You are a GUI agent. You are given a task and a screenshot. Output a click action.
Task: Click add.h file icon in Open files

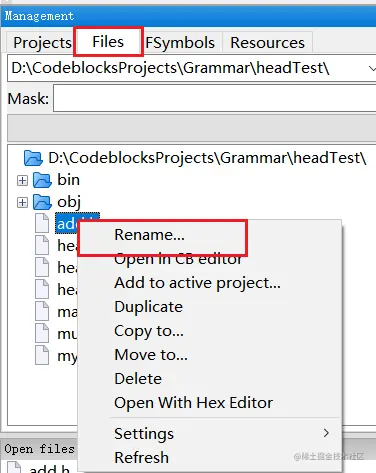pos(14,467)
